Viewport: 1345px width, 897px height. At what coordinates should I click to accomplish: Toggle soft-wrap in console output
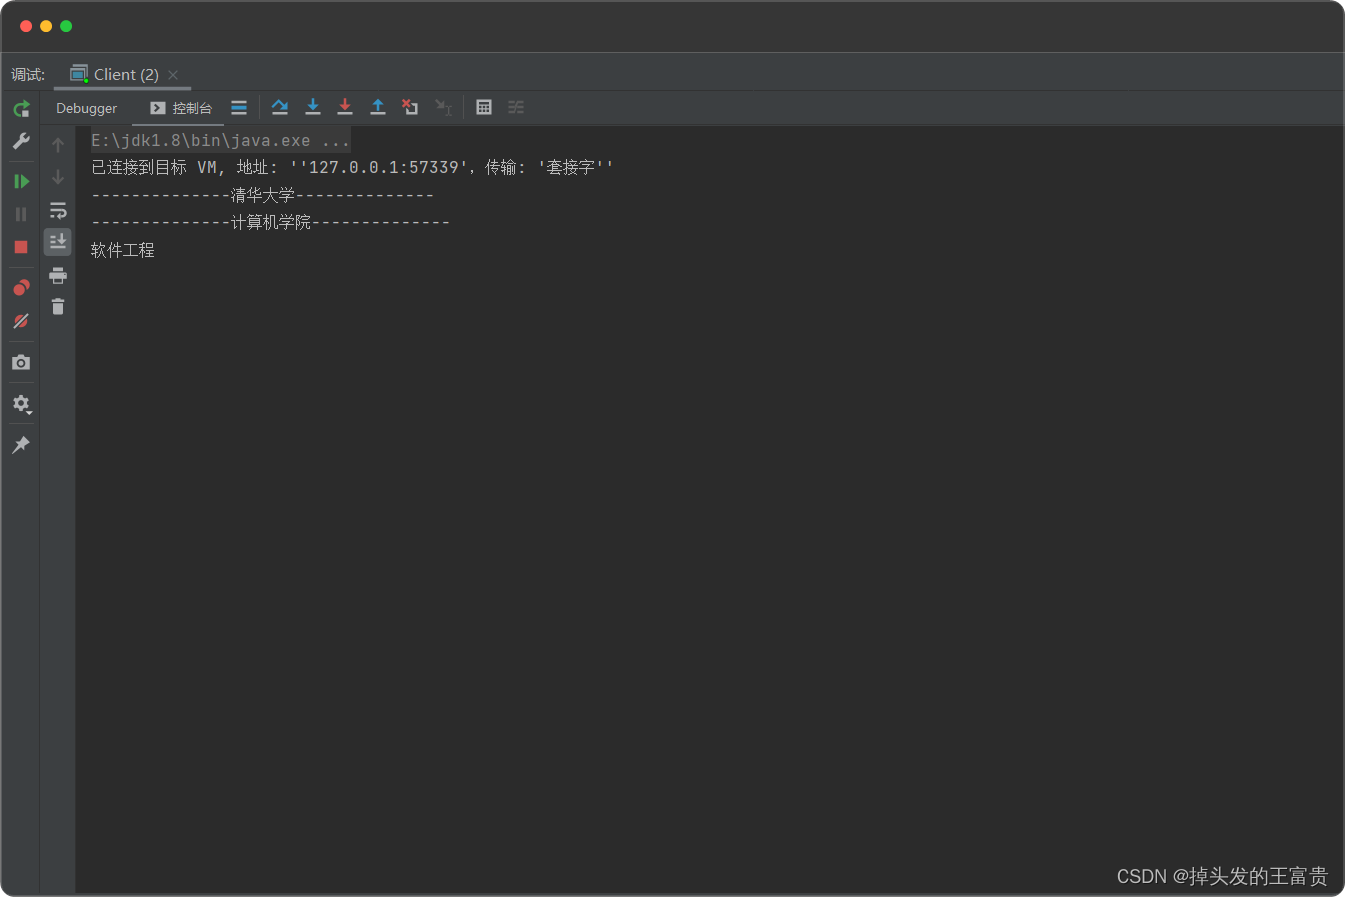58,210
